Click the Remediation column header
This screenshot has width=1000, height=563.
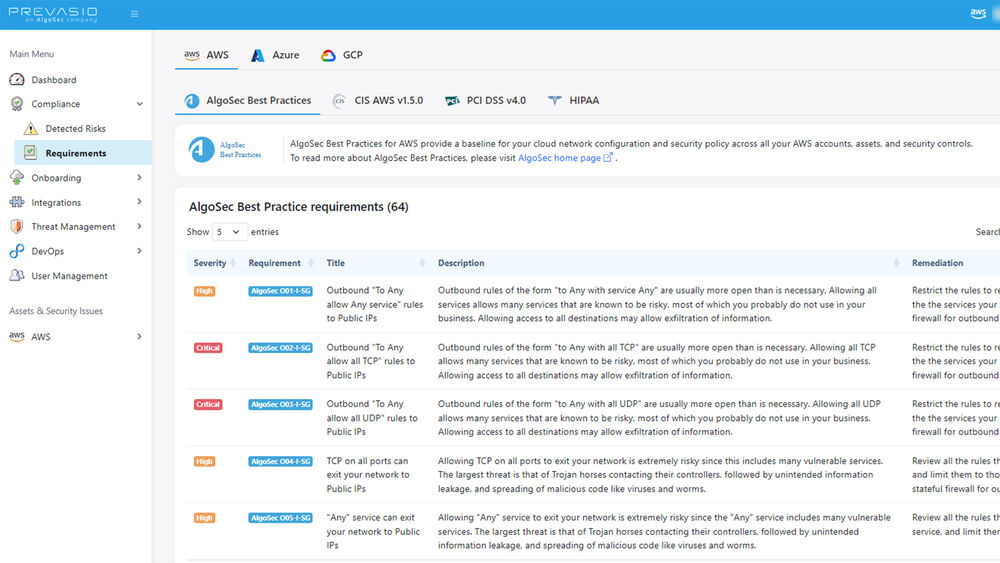(938, 263)
